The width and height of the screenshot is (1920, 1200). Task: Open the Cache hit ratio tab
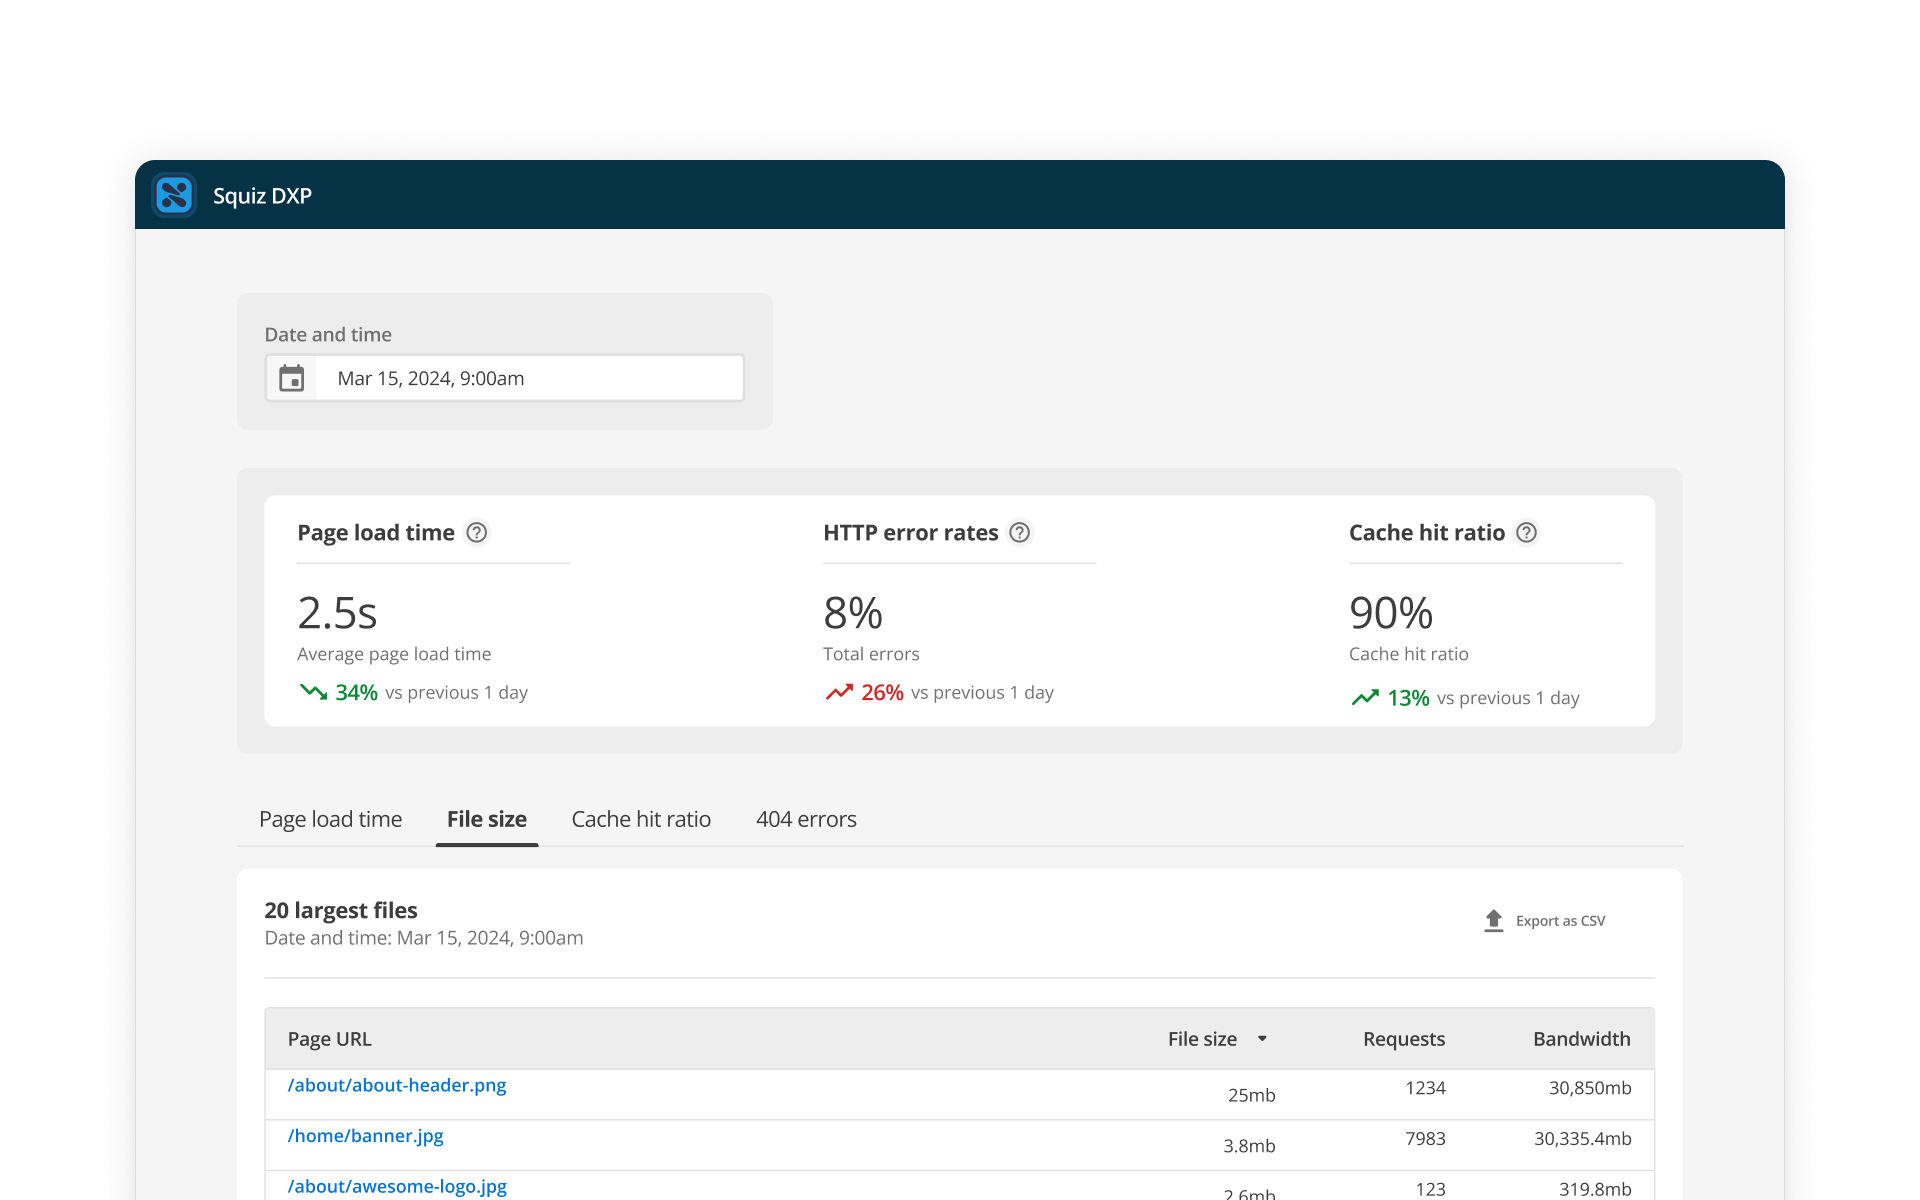pyautogui.click(x=641, y=819)
